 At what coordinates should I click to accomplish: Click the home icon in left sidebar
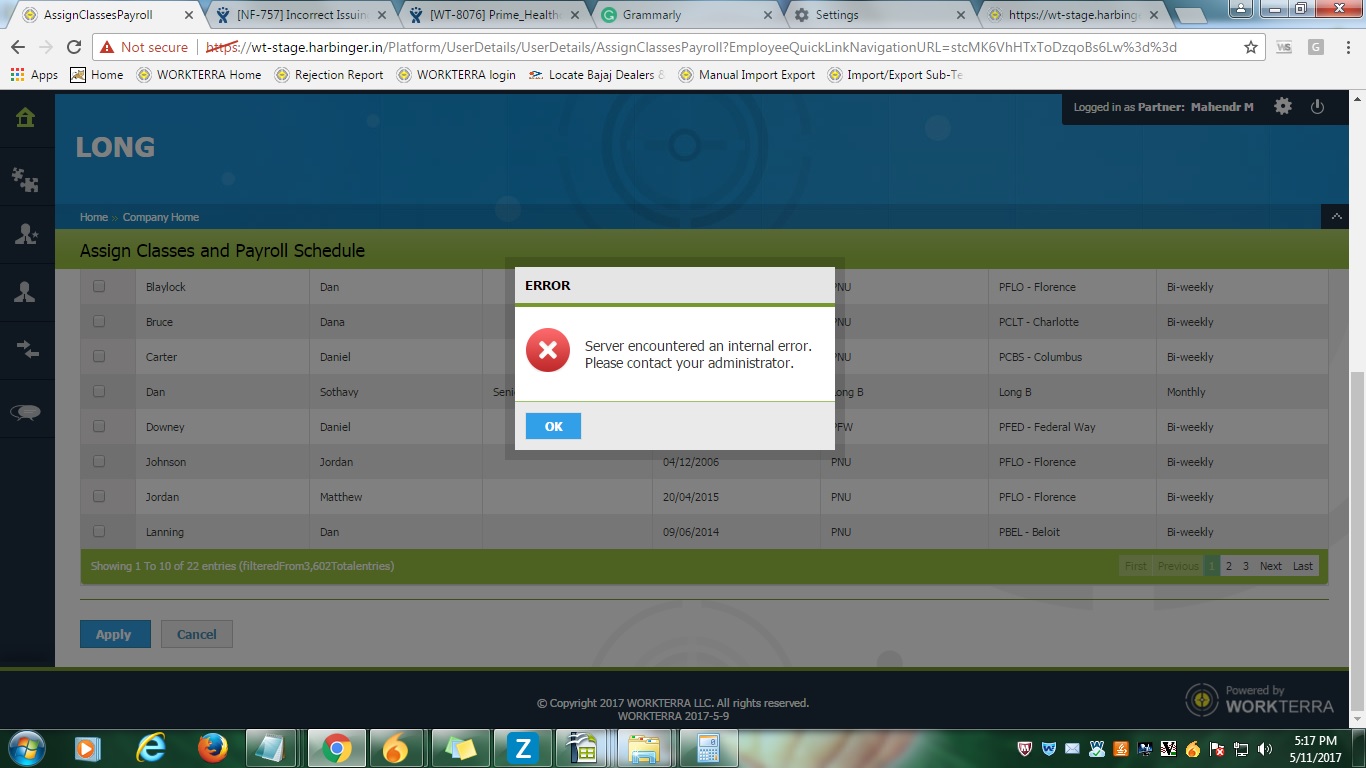point(26,118)
